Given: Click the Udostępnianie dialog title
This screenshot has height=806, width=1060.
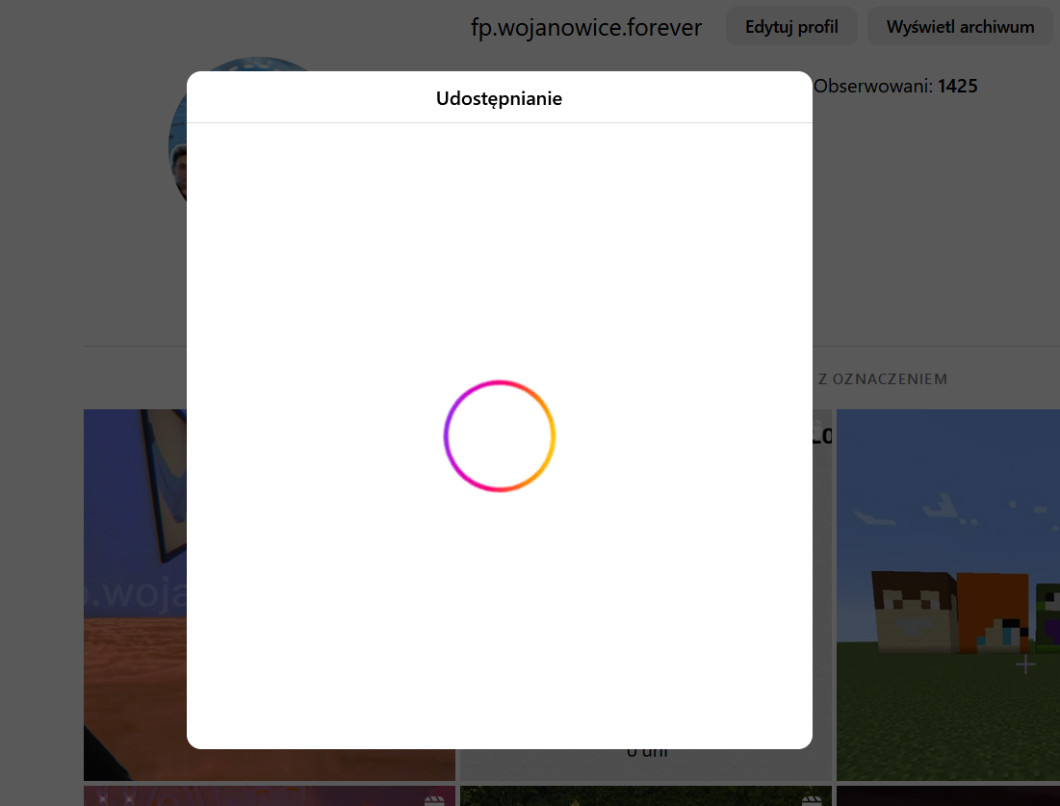Looking at the screenshot, I should (499, 98).
